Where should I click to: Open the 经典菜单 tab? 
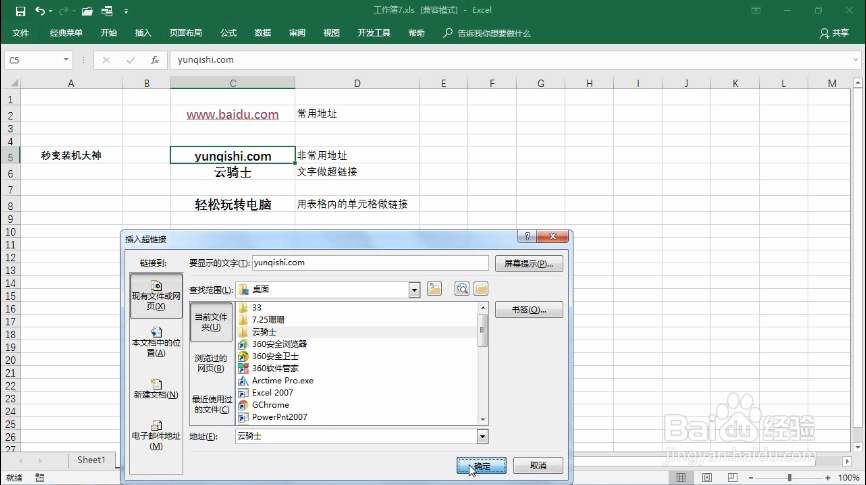[66, 33]
